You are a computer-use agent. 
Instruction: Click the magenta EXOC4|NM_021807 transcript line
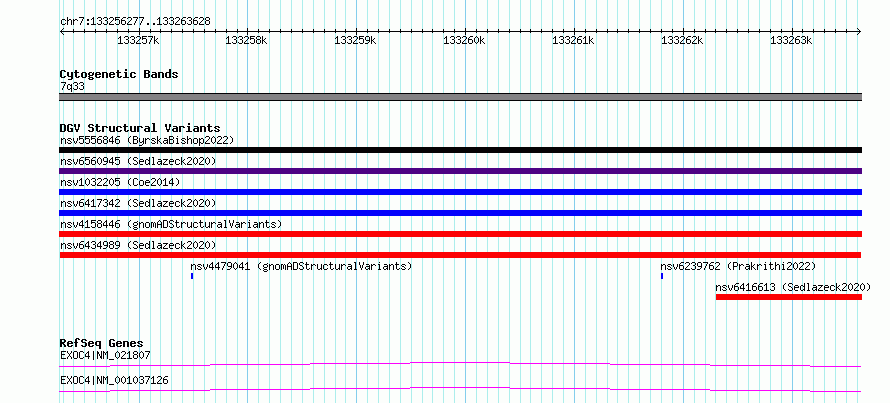tap(461, 364)
